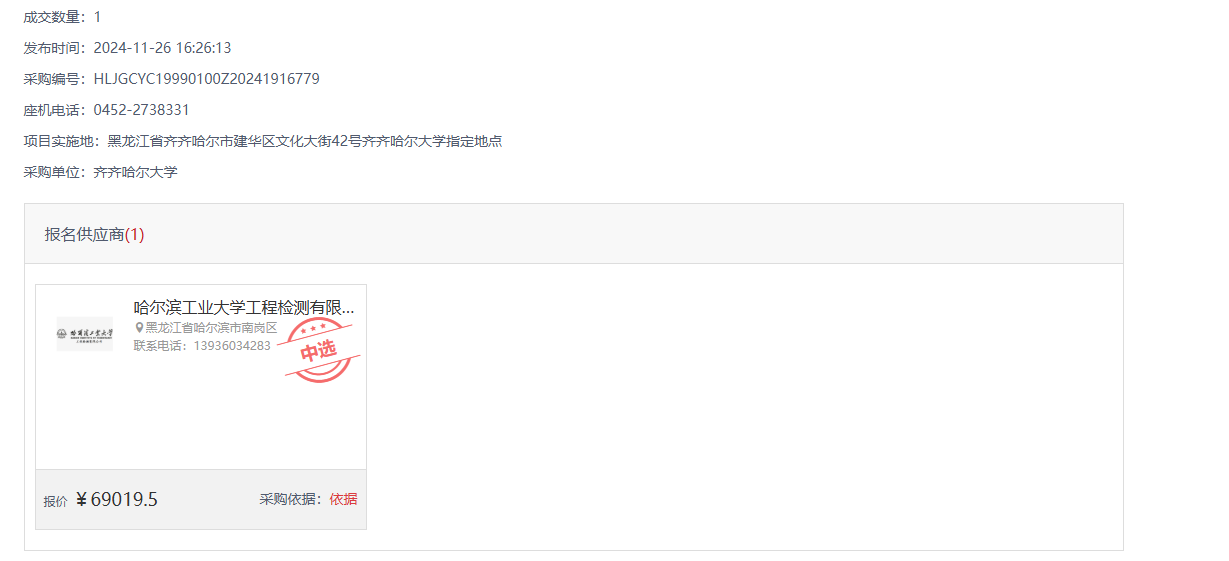Select the contact phone 13936034283
Screen dimensions: 1229x561
[232, 345]
